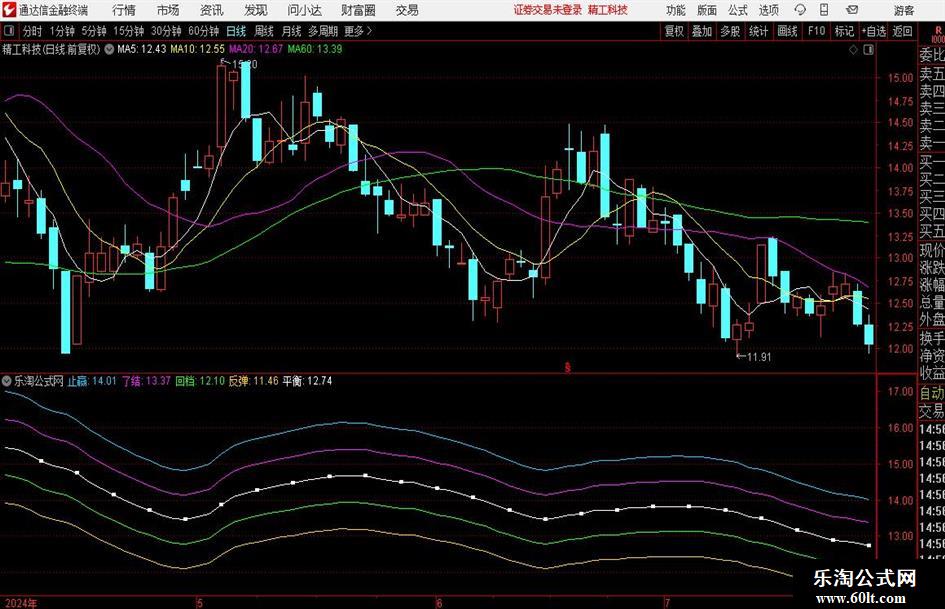This screenshot has width=945, height=609.
Task: Click the MA60: 13.39 indicator label
Action: (315, 49)
